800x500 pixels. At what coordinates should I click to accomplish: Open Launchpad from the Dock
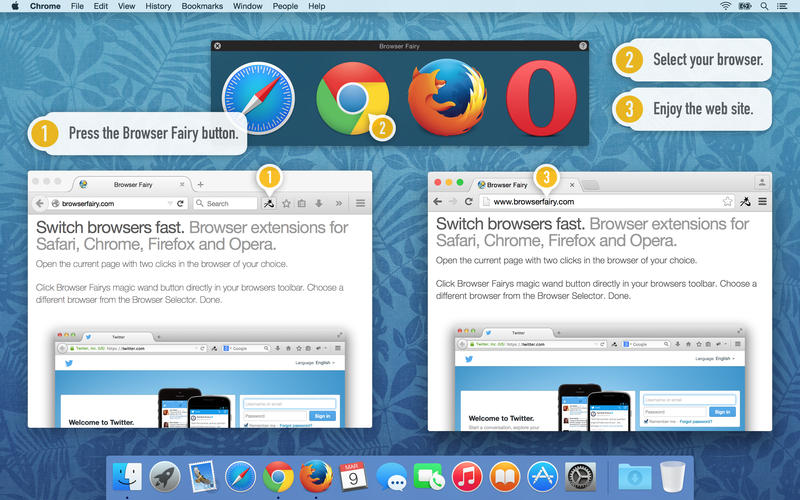coord(164,477)
